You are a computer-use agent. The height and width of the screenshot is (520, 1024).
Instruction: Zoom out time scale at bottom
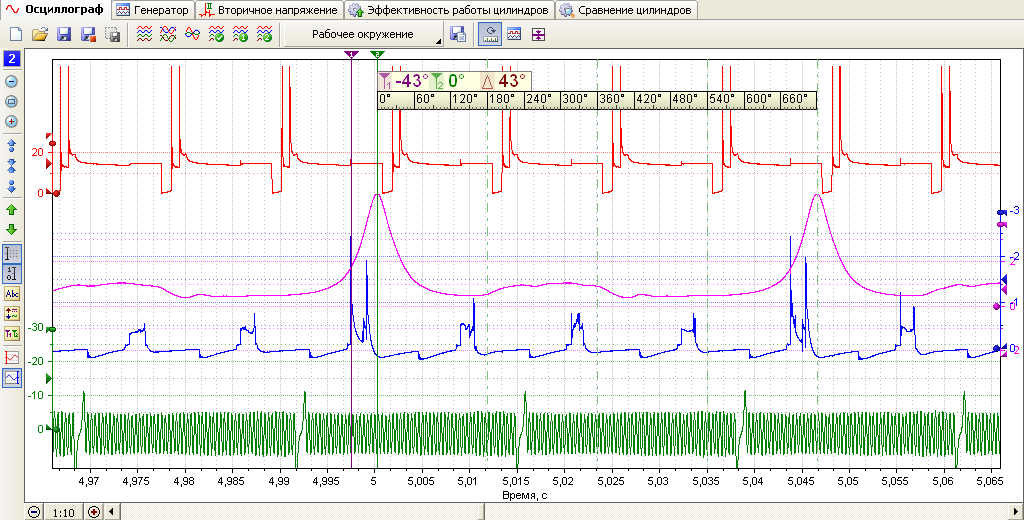(x=34, y=512)
